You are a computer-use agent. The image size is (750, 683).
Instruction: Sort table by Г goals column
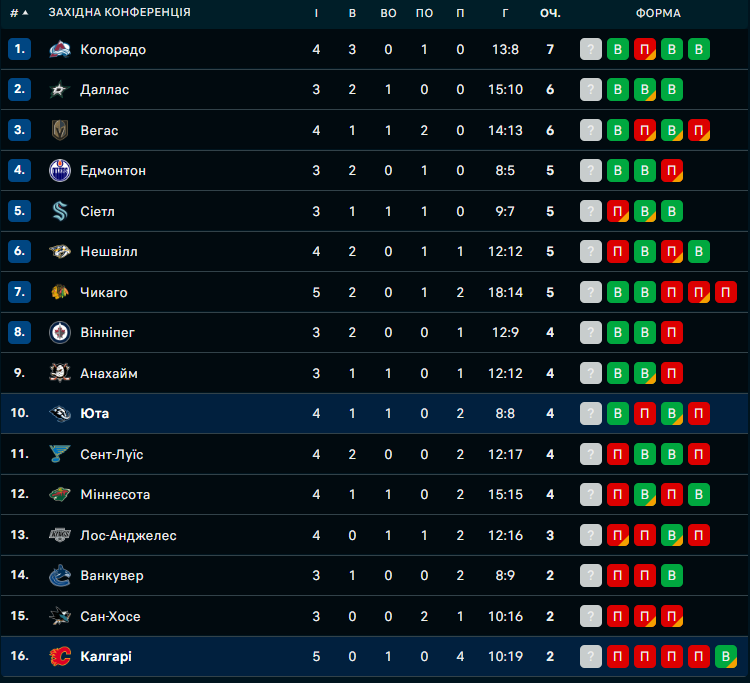coord(505,13)
